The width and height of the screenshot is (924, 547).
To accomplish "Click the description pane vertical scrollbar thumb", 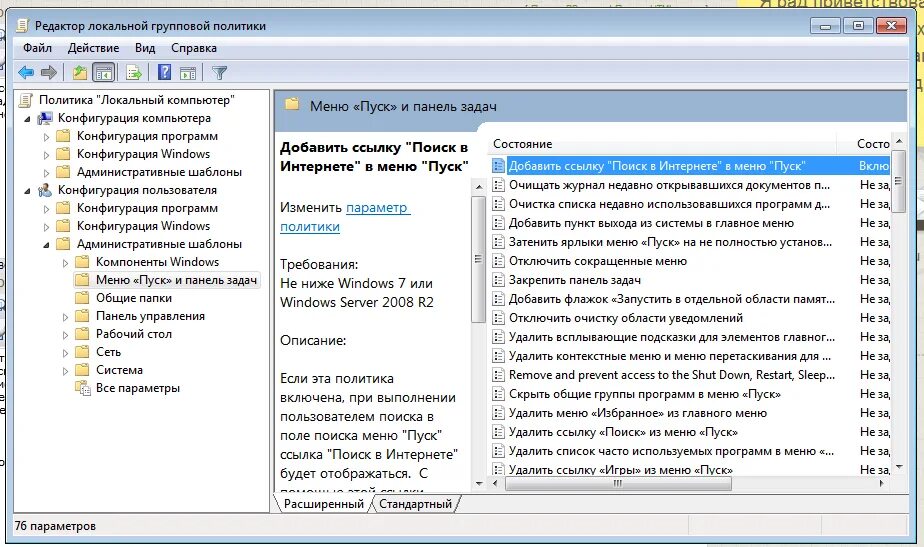I will 478,259.
